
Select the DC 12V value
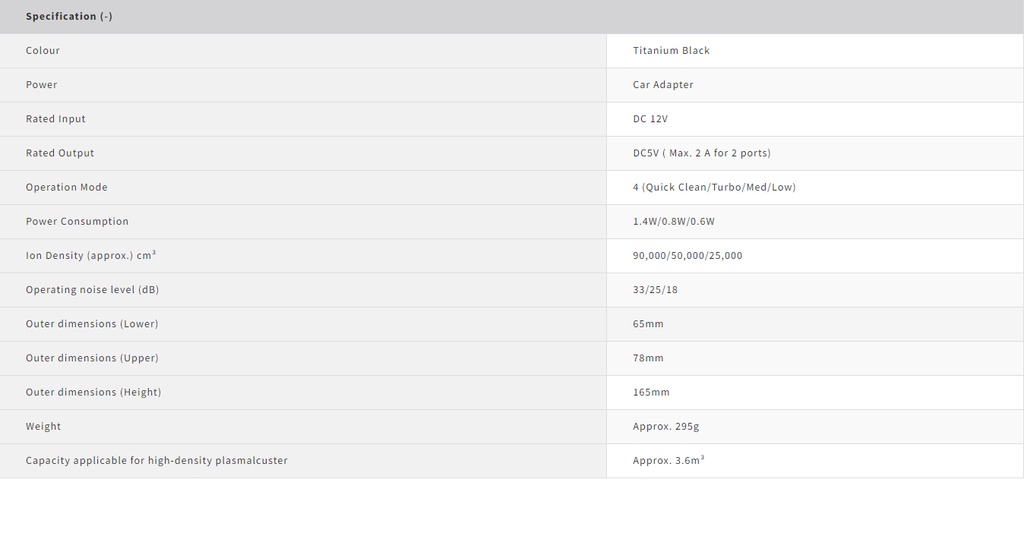click(650, 119)
